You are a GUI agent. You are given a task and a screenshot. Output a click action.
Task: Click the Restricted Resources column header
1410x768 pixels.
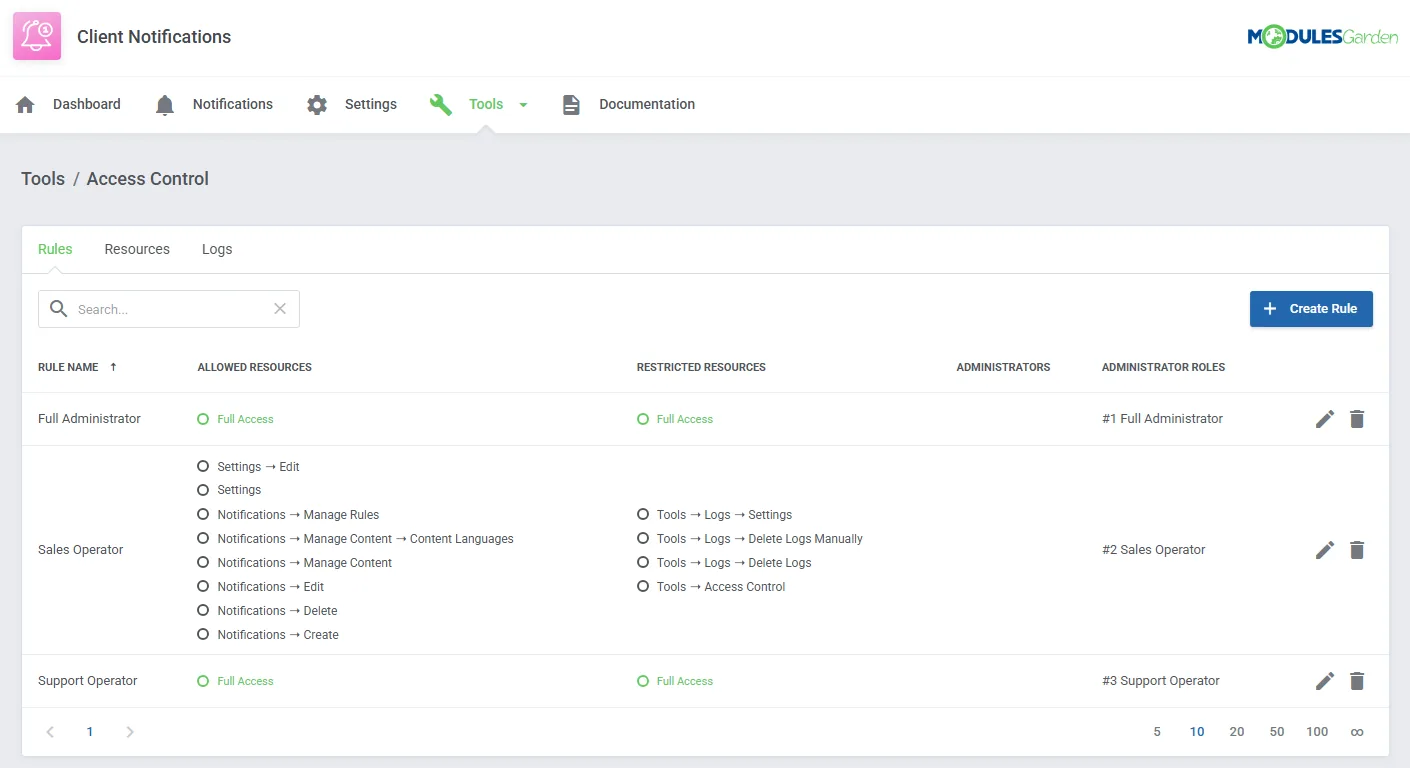[x=701, y=367]
